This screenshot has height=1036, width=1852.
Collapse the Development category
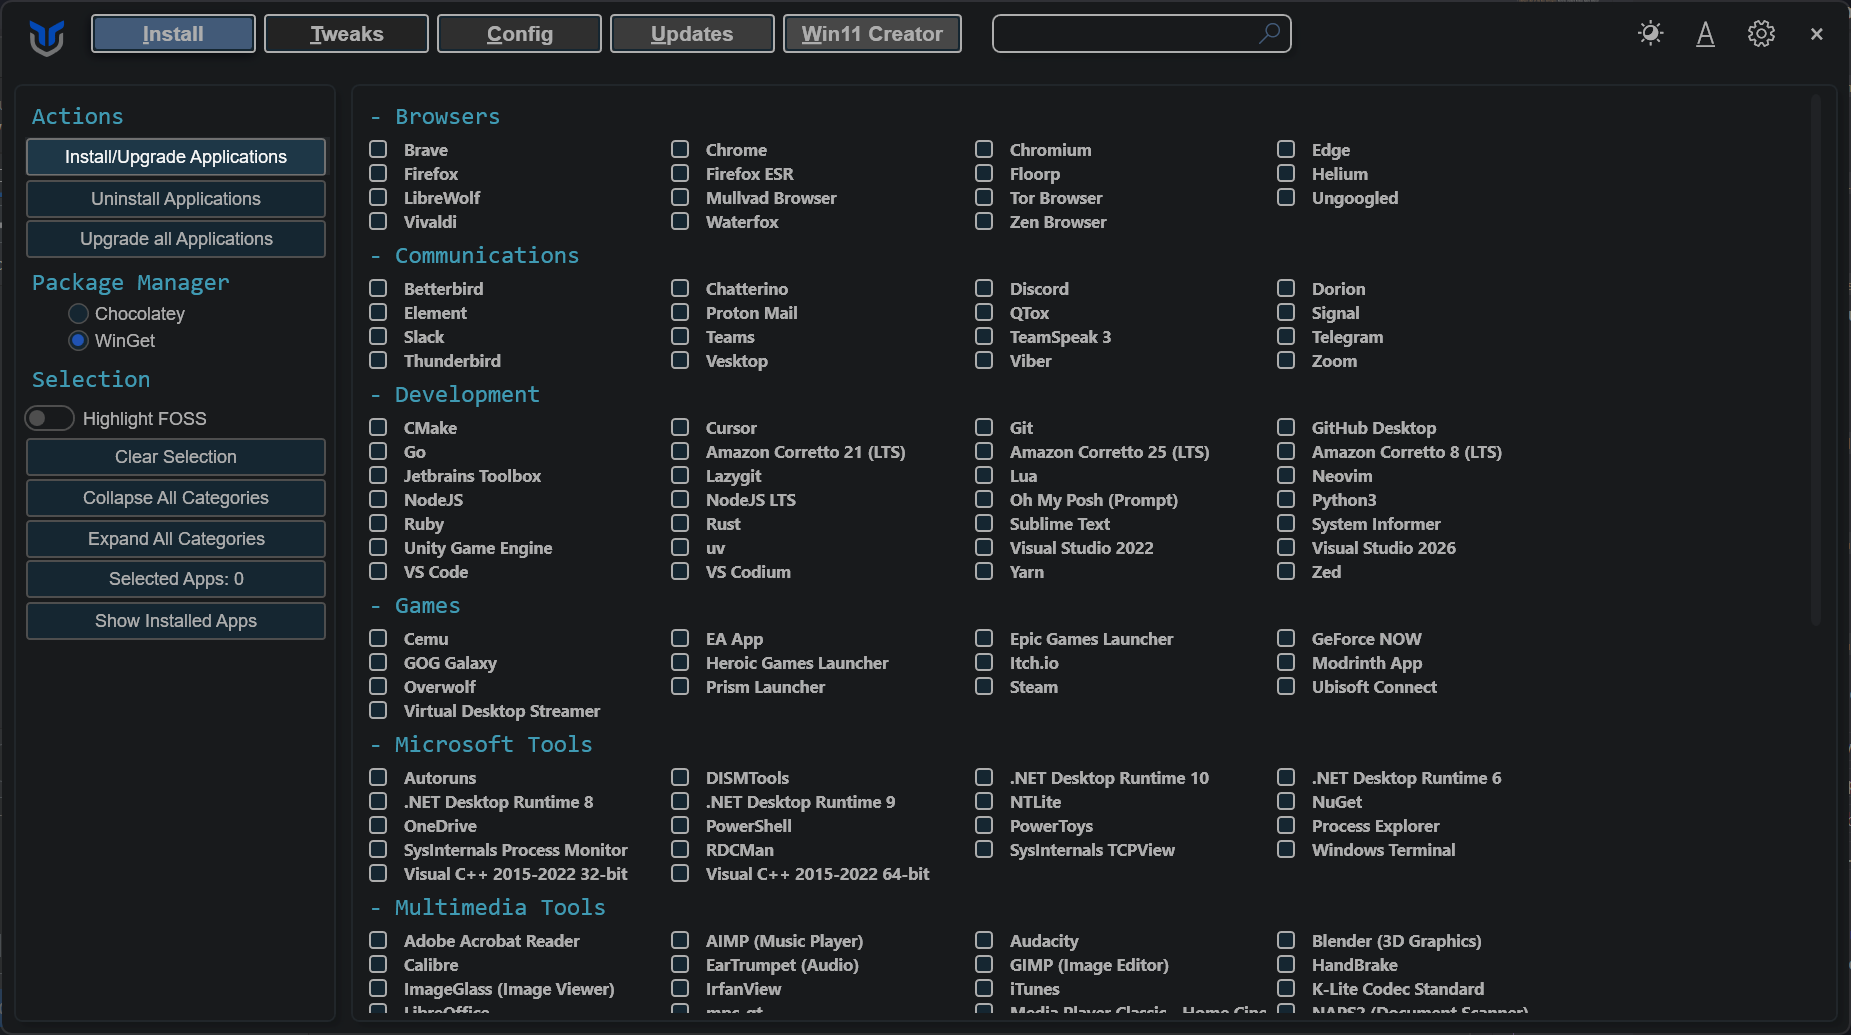click(454, 395)
